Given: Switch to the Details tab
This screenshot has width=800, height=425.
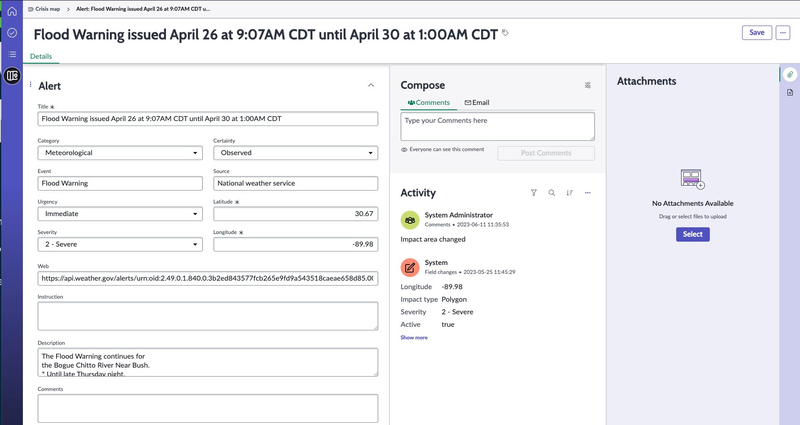Looking at the screenshot, I should tap(41, 56).
